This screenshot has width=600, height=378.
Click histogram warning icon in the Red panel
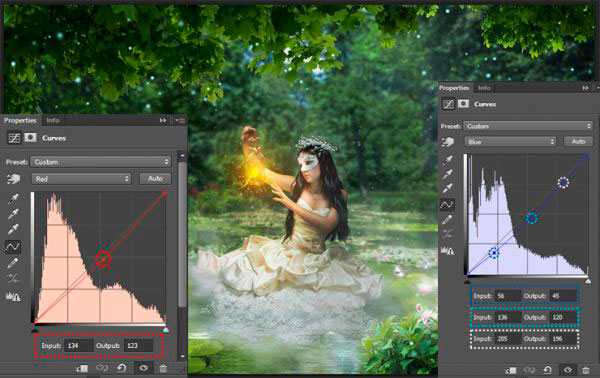[13, 296]
